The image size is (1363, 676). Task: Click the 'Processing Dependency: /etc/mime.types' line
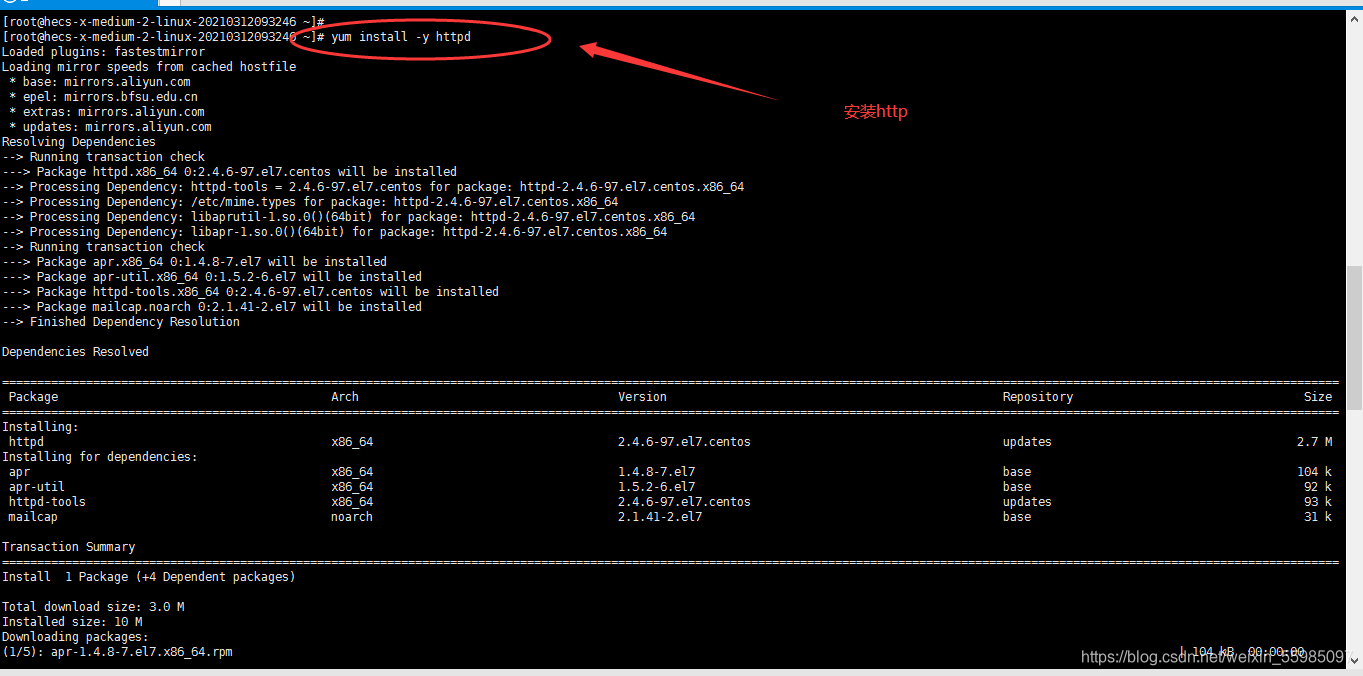click(310, 202)
